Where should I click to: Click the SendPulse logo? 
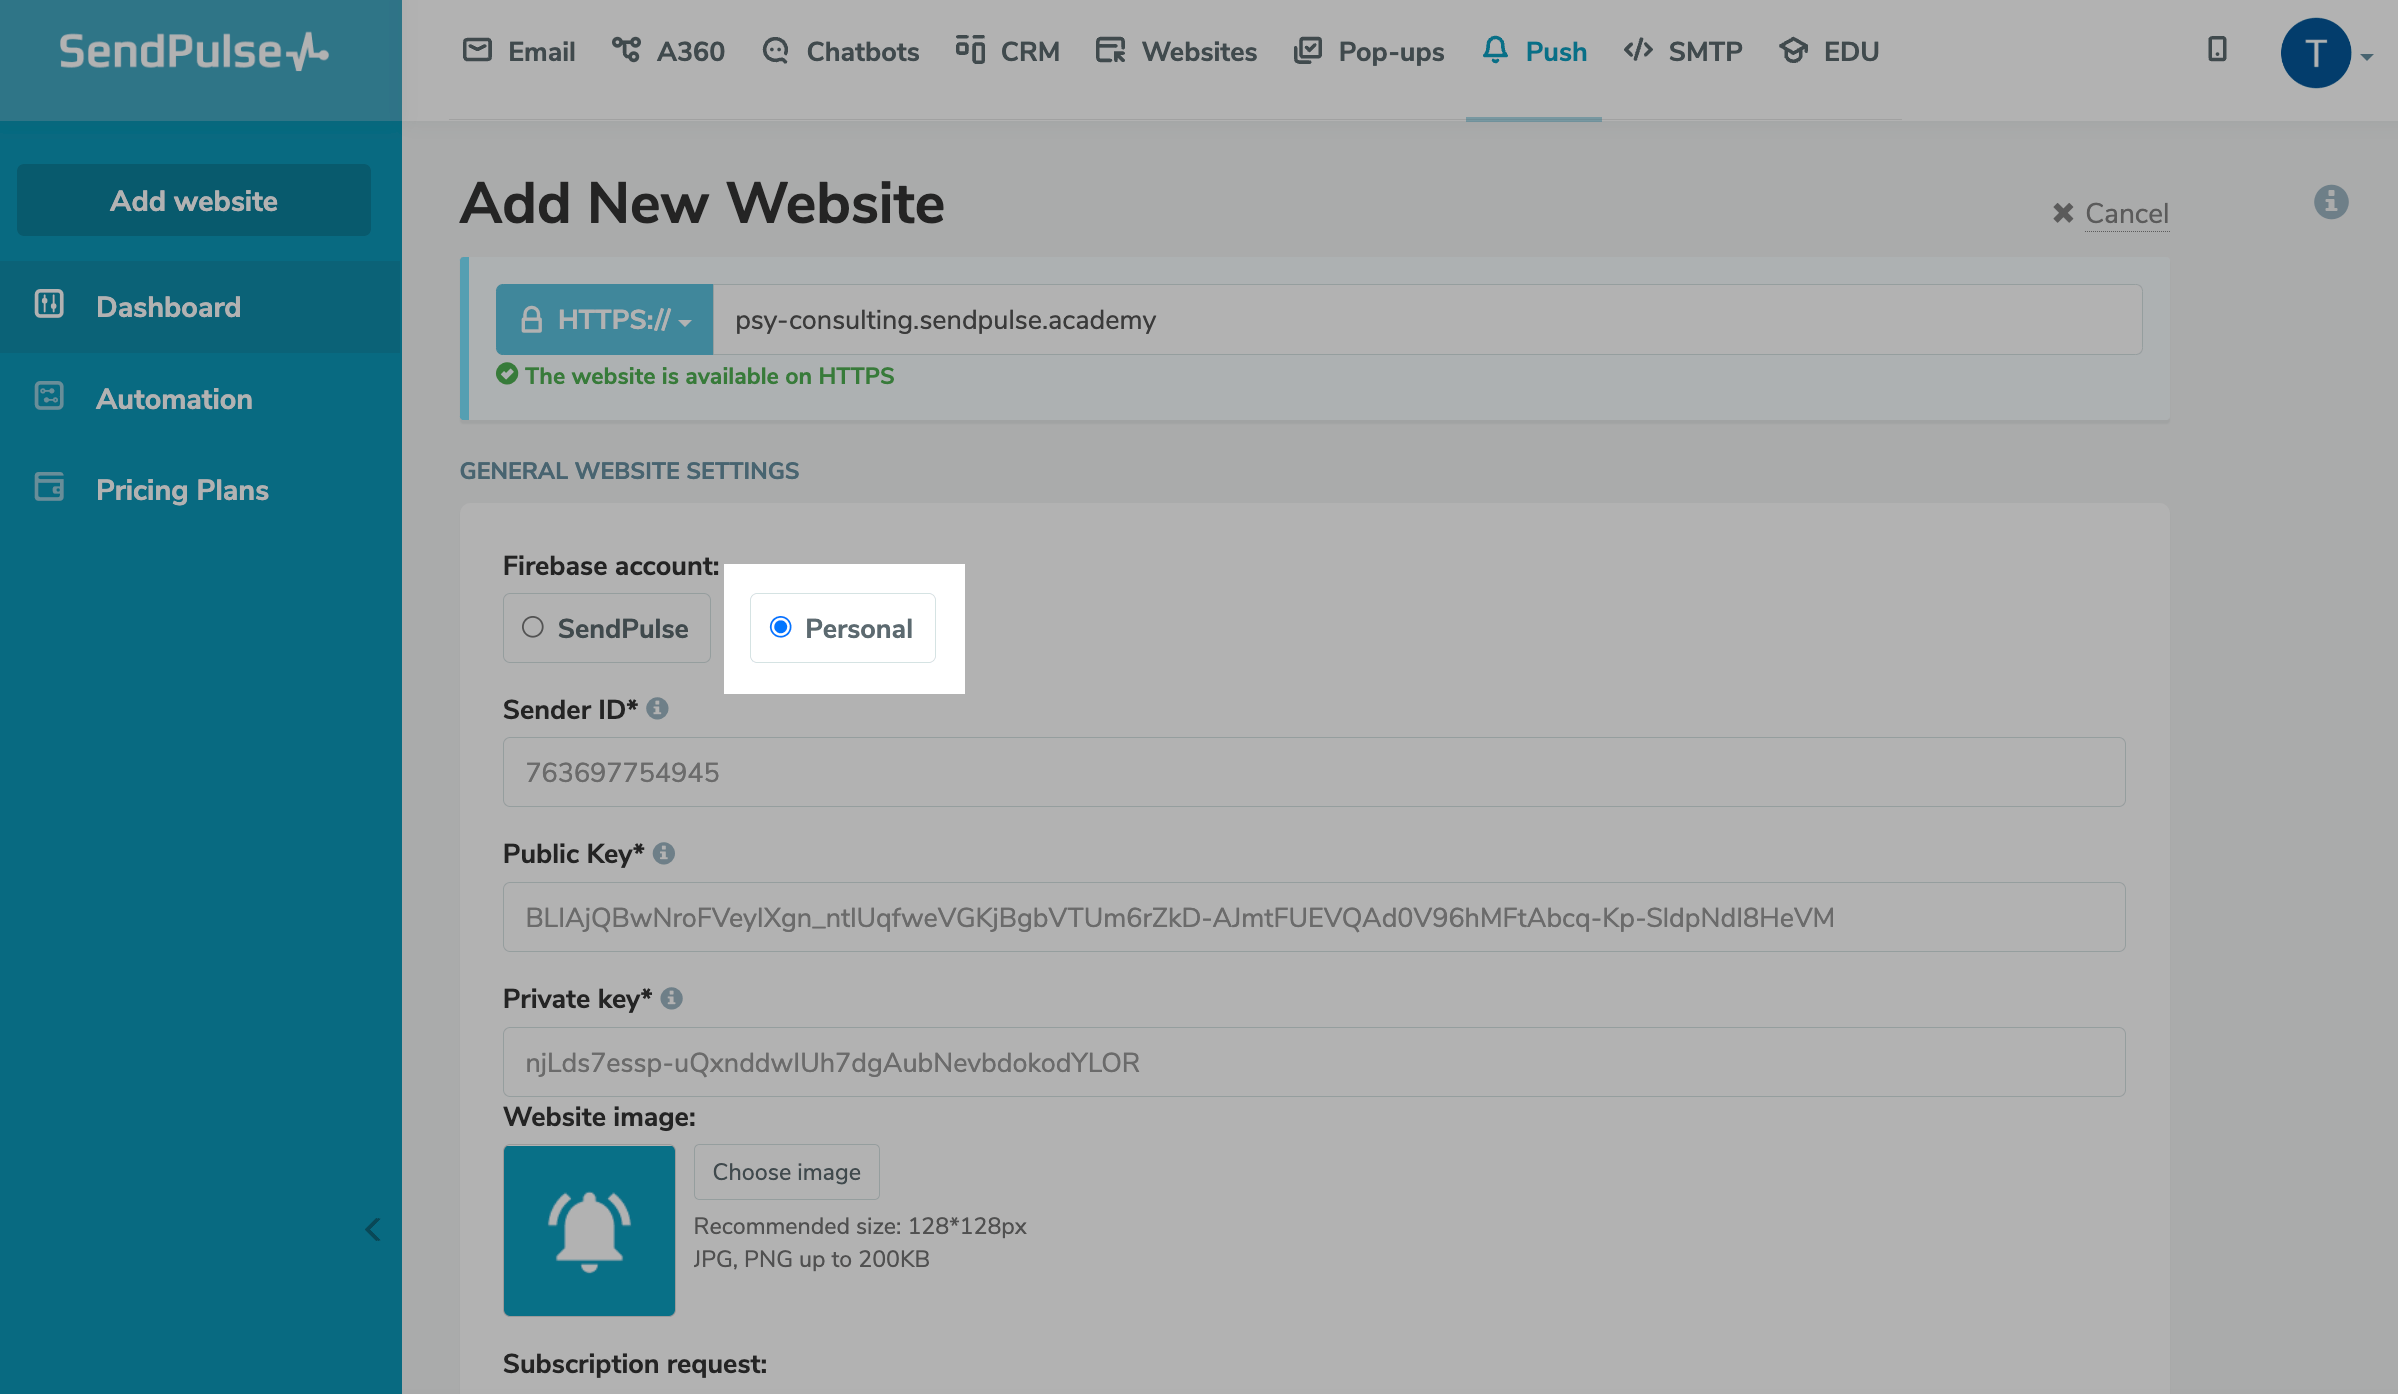point(194,52)
